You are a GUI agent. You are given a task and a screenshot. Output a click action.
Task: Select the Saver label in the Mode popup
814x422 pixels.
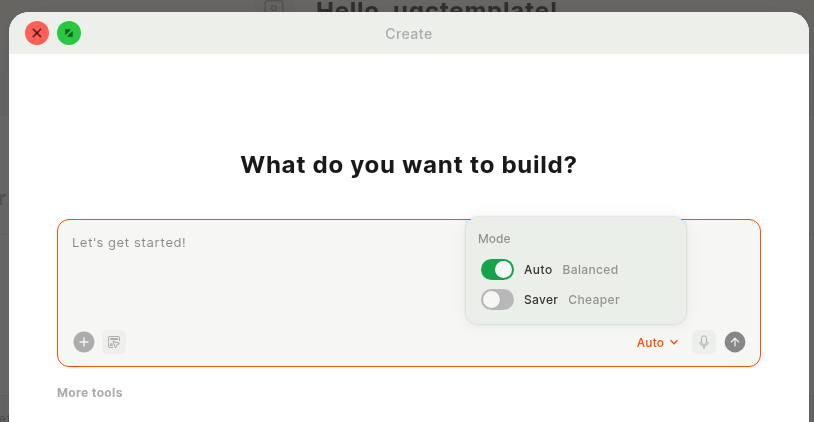point(540,300)
